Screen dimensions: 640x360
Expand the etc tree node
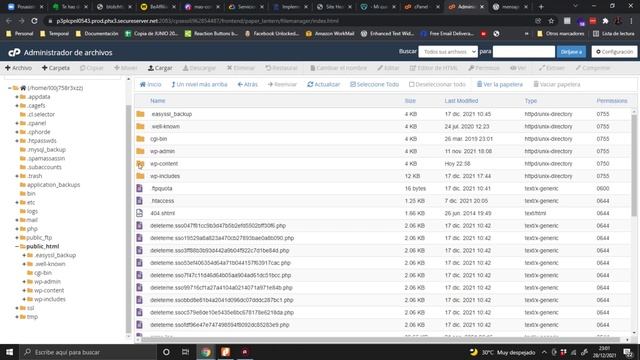pos(17,202)
